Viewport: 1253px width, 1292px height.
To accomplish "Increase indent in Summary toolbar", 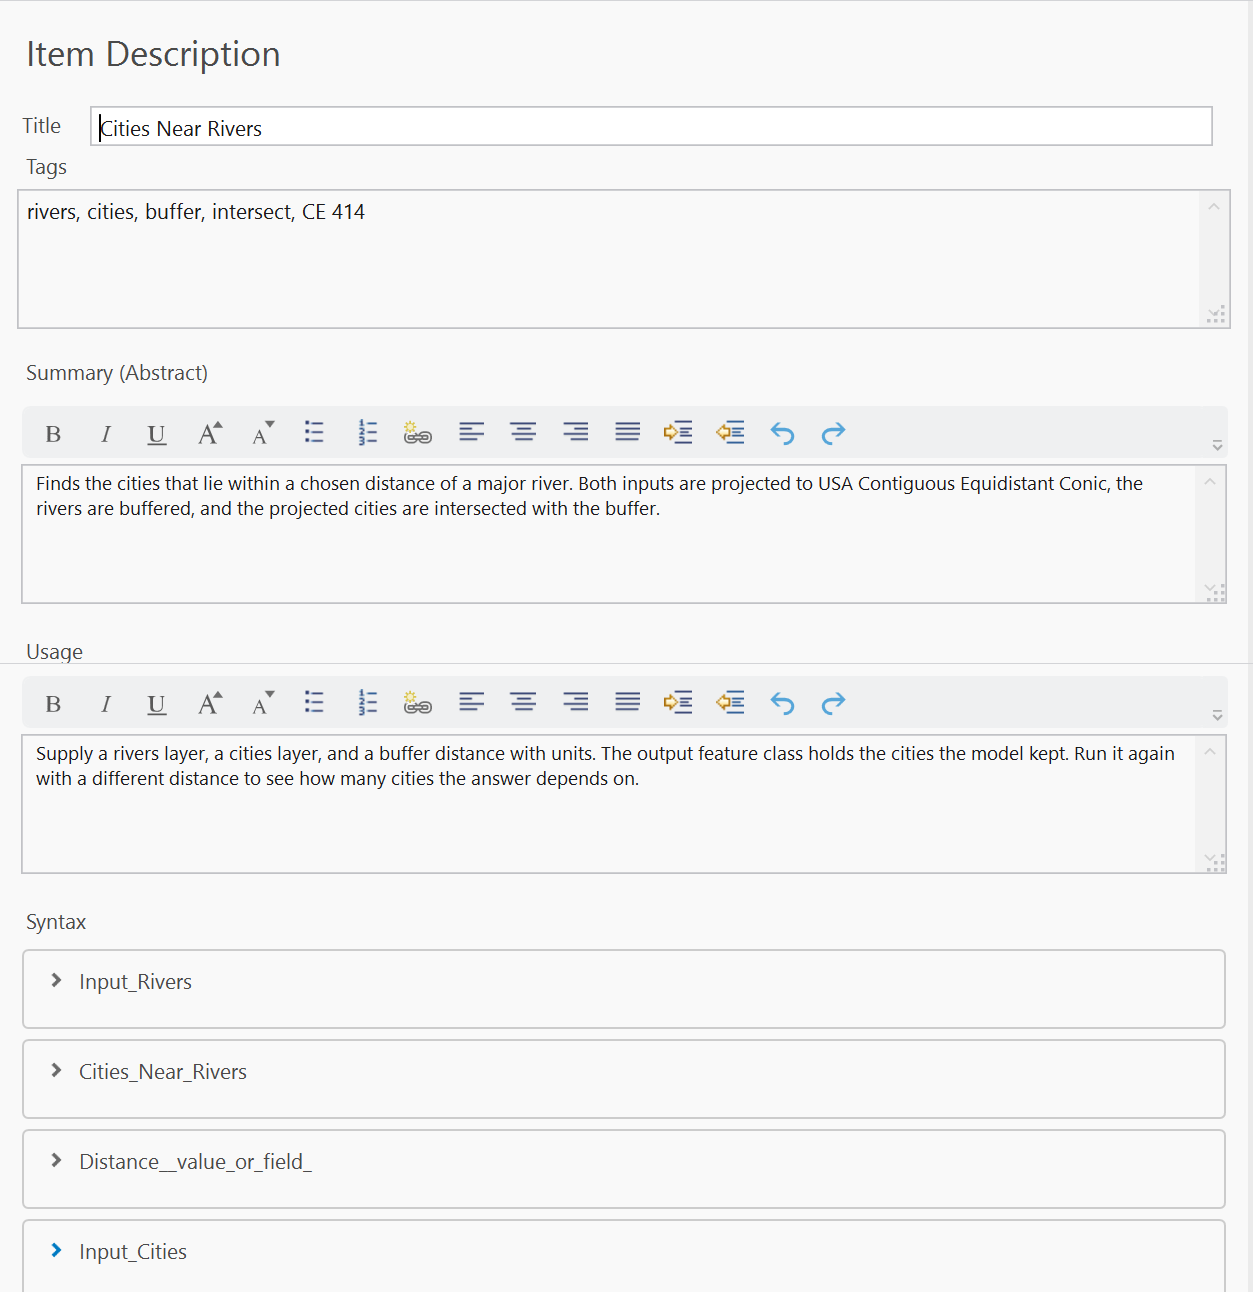I will point(678,432).
